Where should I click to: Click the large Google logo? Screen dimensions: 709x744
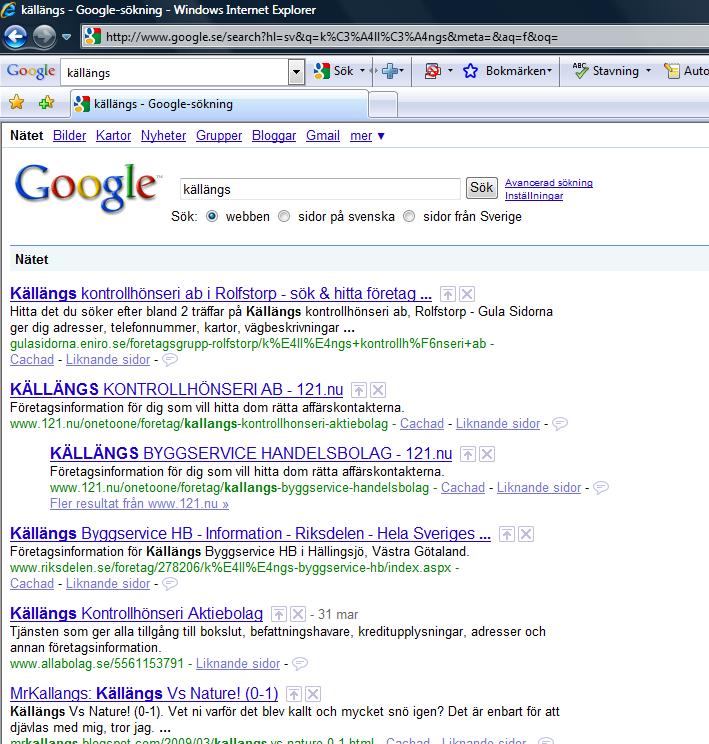pos(87,187)
